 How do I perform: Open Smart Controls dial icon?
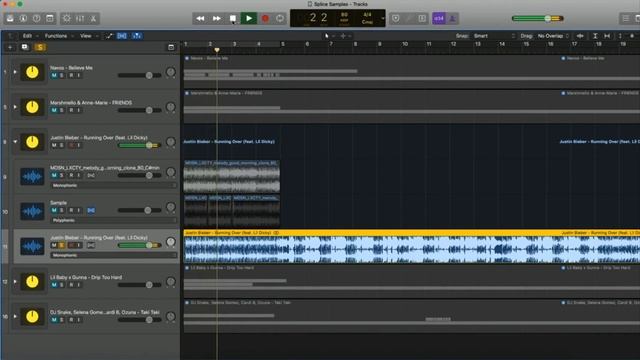tap(67, 18)
